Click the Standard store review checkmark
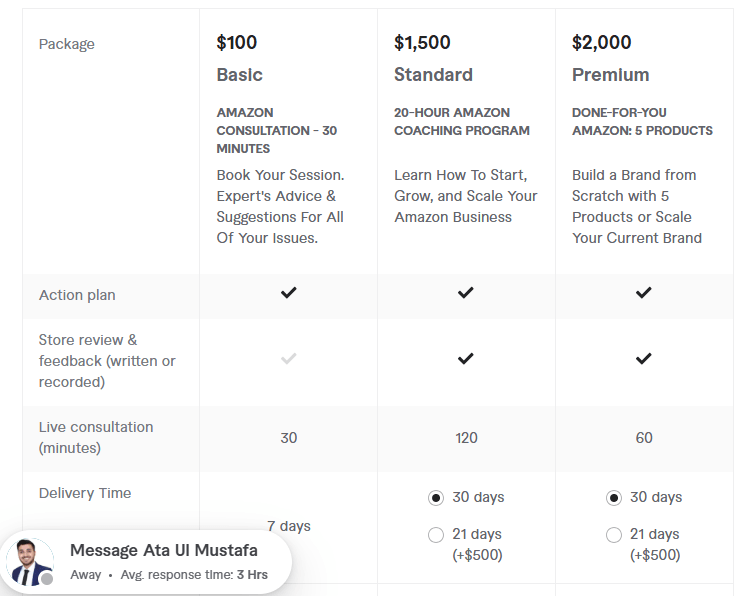The height and width of the screenshot is (596, 749). coord(466,358)
